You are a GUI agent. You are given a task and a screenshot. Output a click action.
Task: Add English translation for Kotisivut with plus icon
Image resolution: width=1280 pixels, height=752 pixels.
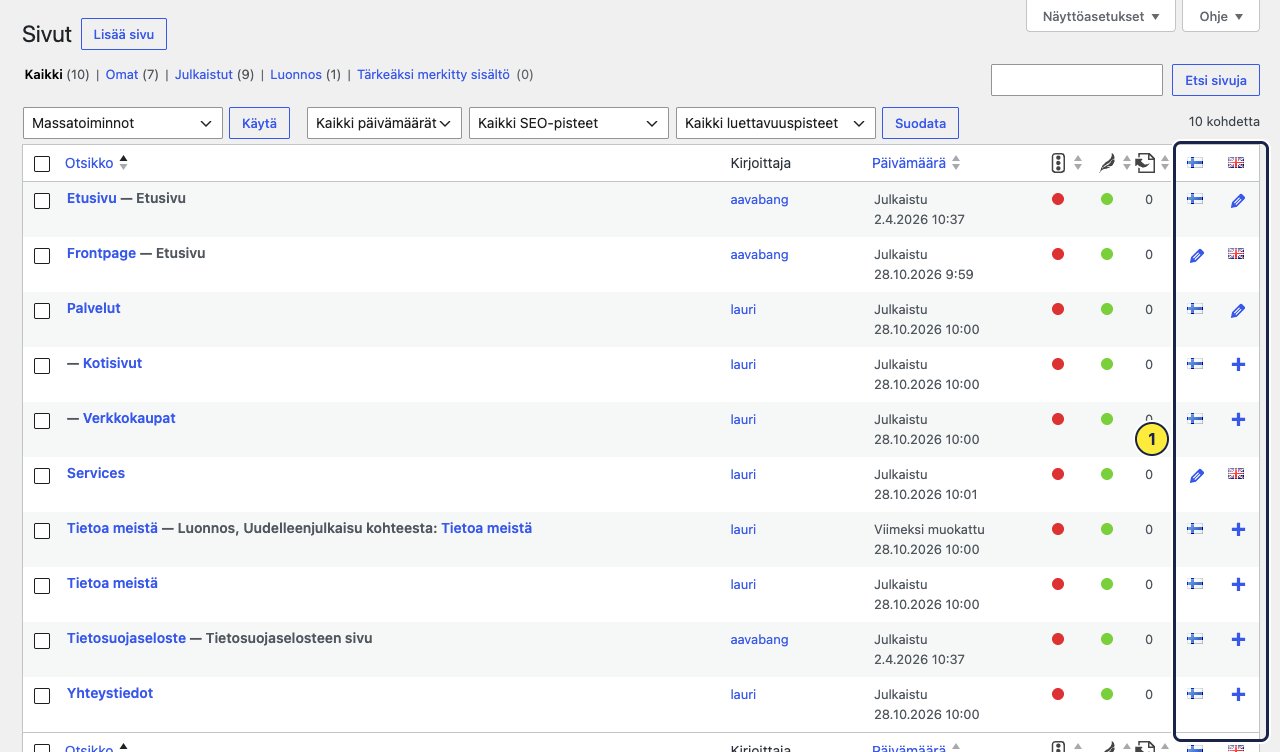pyautogui.click(x=1238, y=365)
